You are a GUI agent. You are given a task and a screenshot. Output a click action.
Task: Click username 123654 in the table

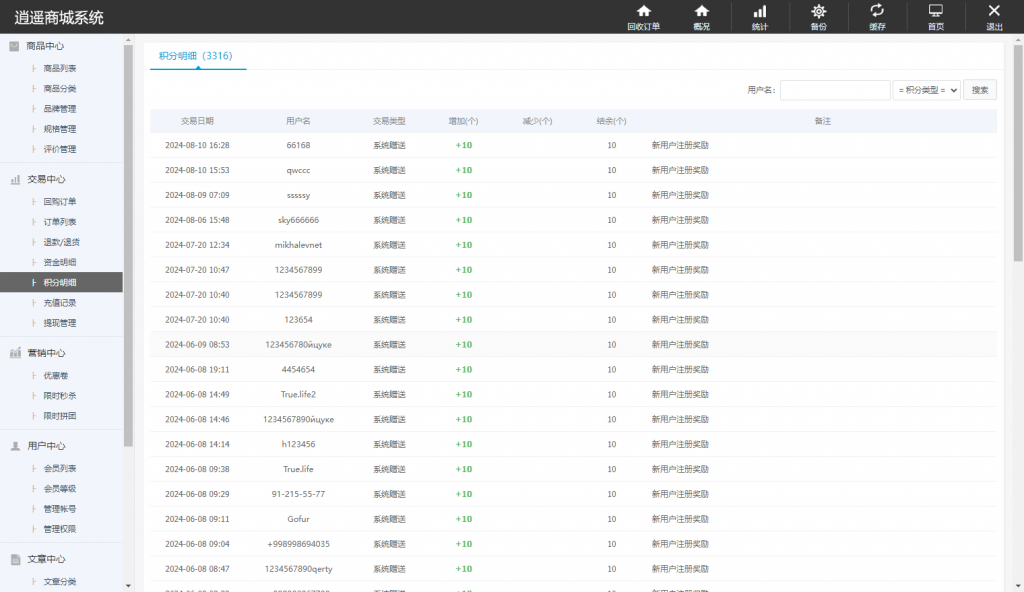[298, 320]
